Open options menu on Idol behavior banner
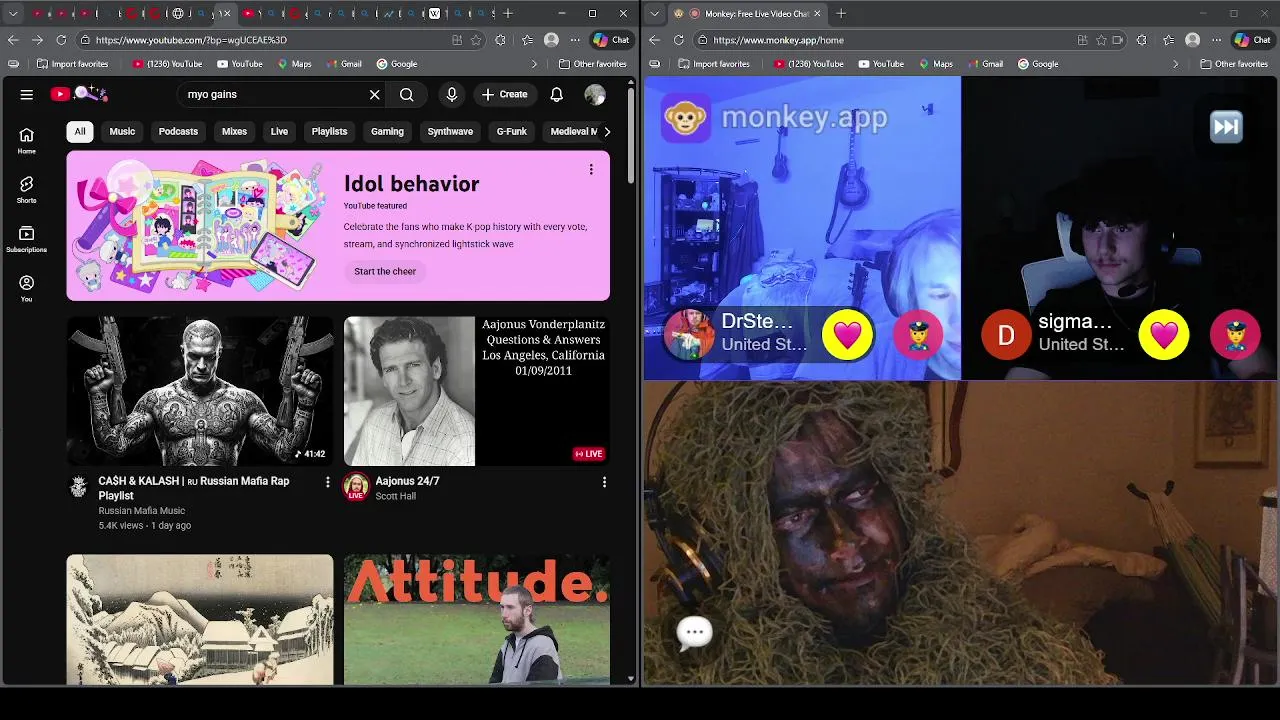The image size is (1280, 720). pos(591,169)
